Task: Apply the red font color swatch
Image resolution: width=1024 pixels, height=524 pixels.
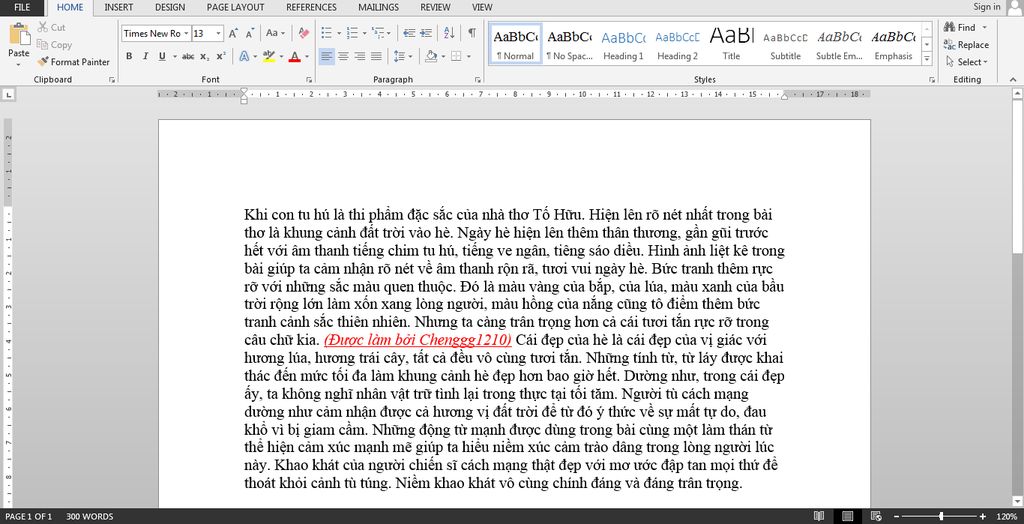Action: pyautogui.click(x=295, y=56)
